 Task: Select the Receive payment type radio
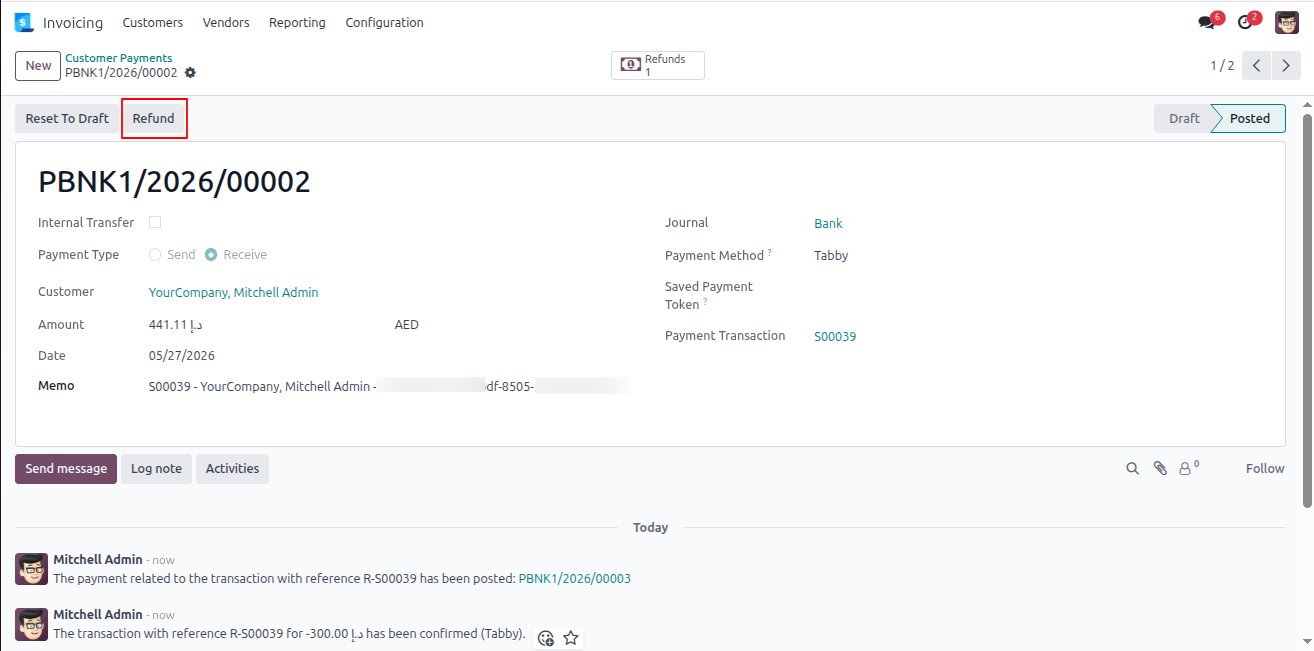pos(211,255)
